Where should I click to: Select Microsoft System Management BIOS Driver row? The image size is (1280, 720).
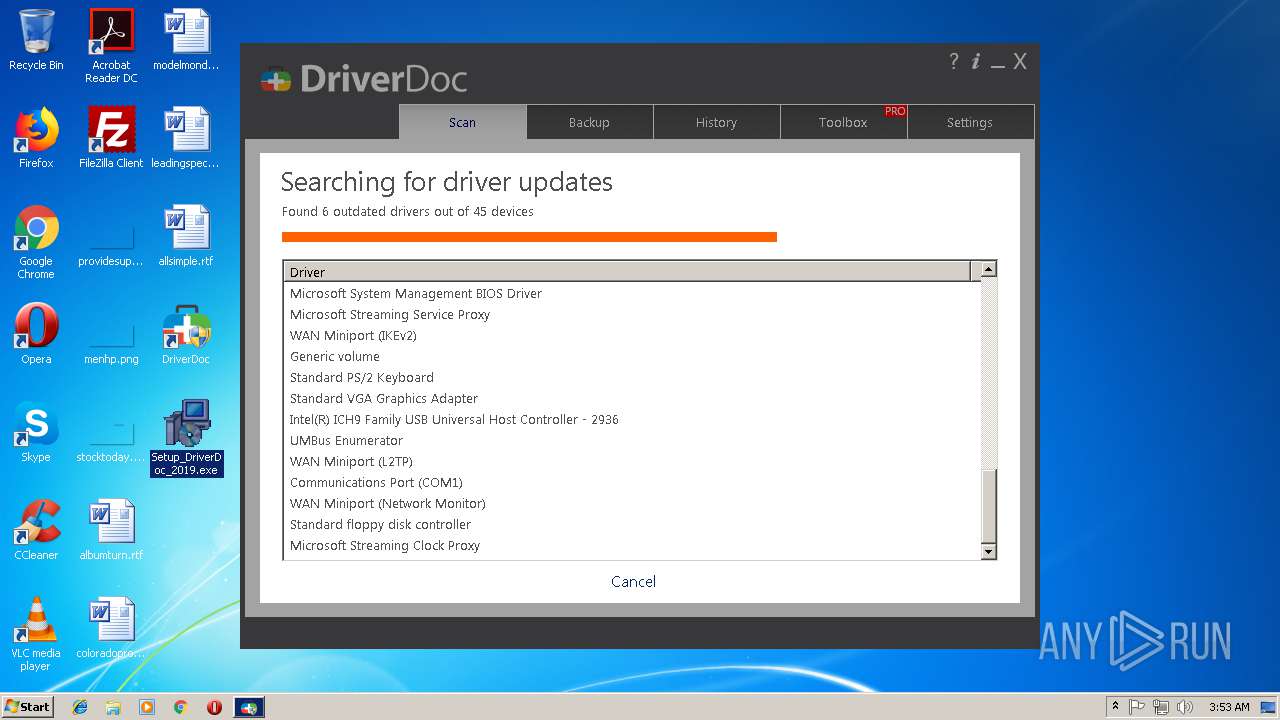coord(632,293)
